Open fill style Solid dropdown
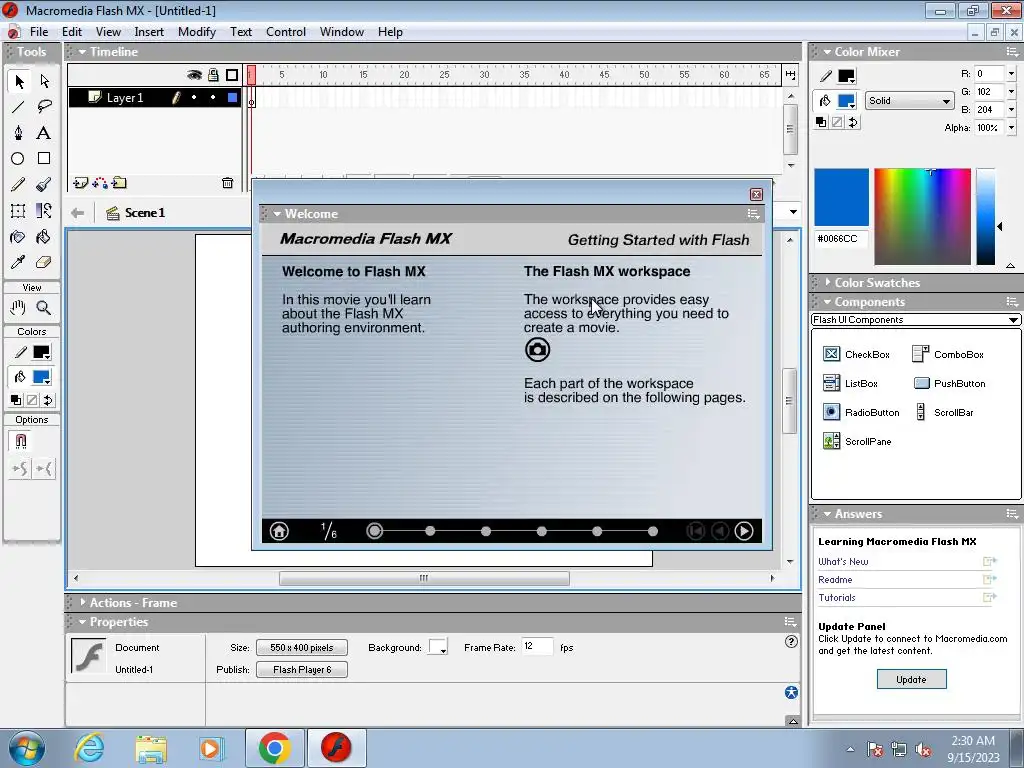The height and width of the screenshot is (768, 1024). 909,101
